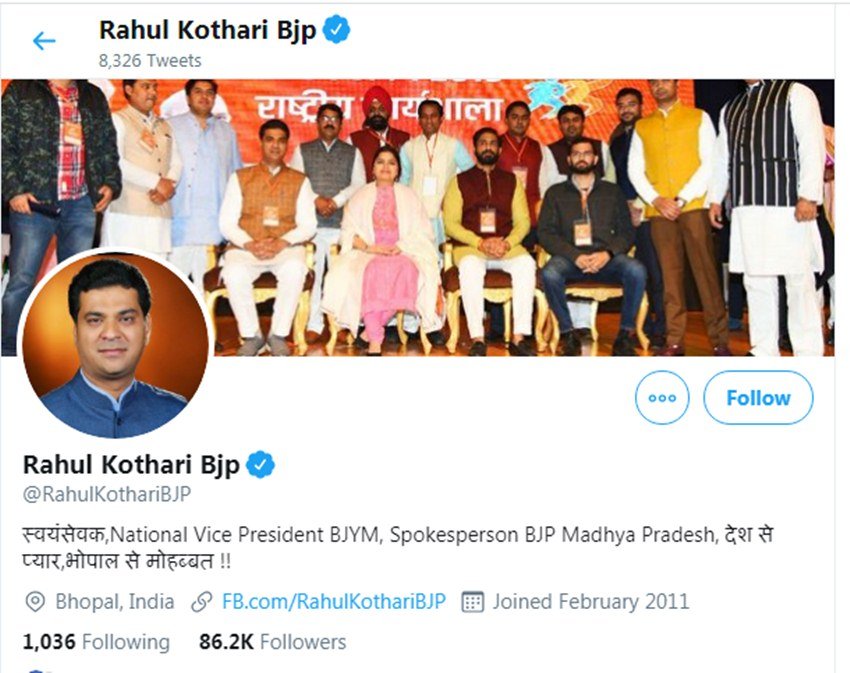Click the large profile name below avatar
Viewport: 850px width, 673px height.
click(131, 465)
